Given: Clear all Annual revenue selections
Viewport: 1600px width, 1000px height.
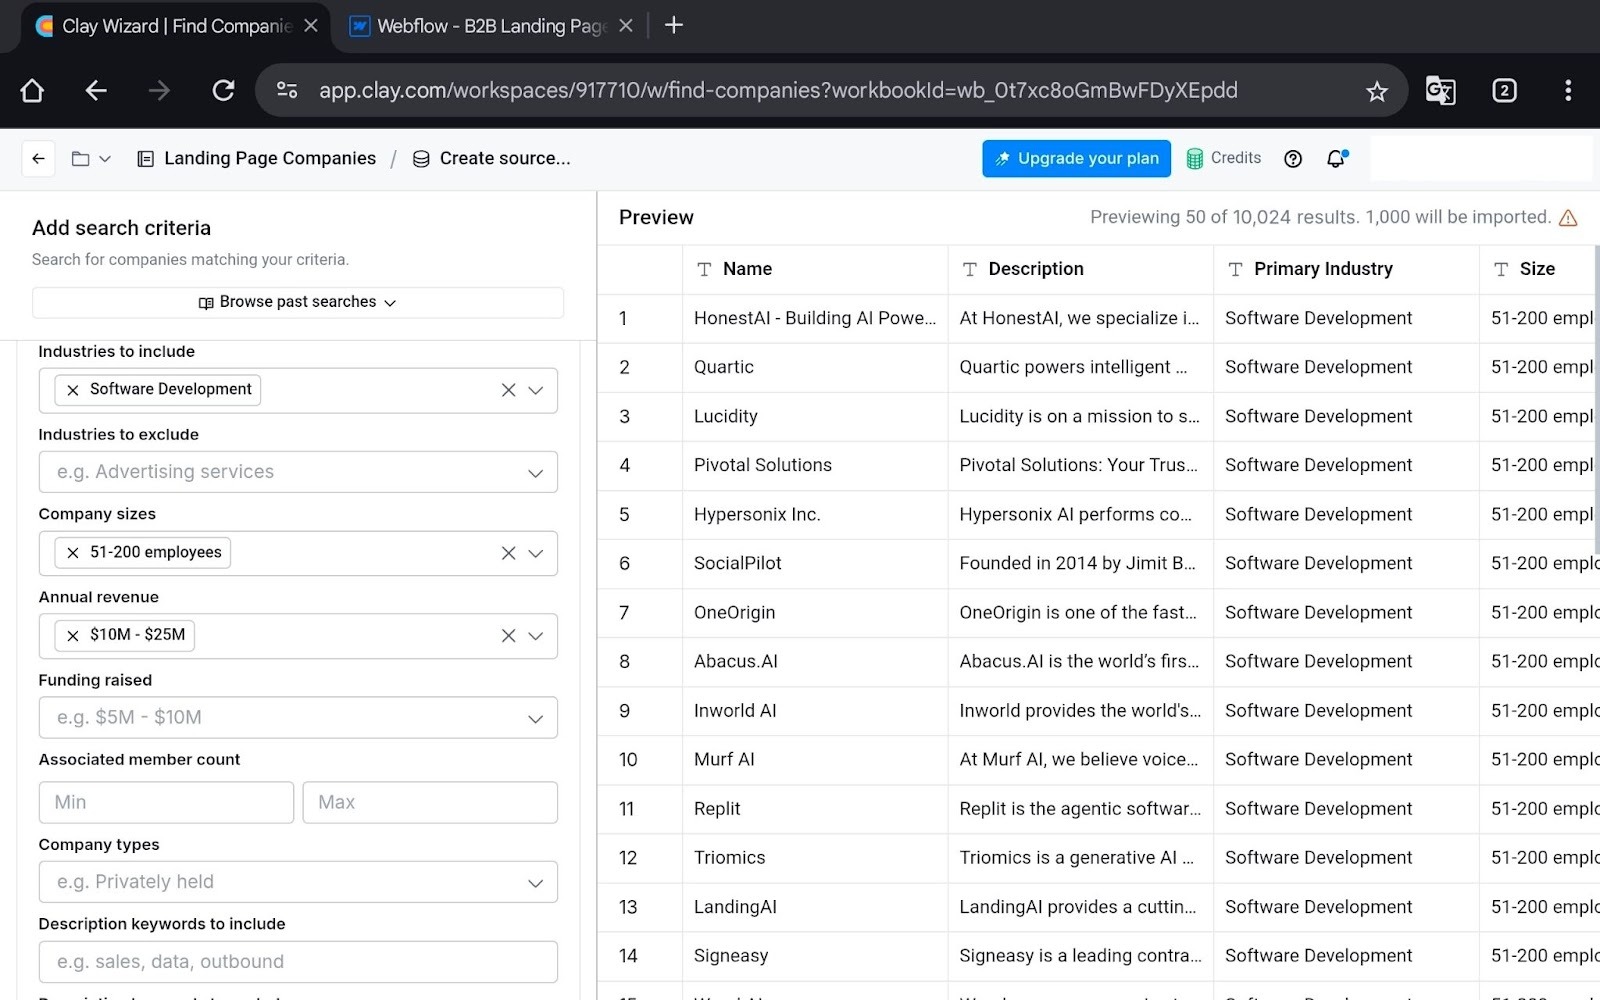Looking at the screenshot, I should pos(508,636).
